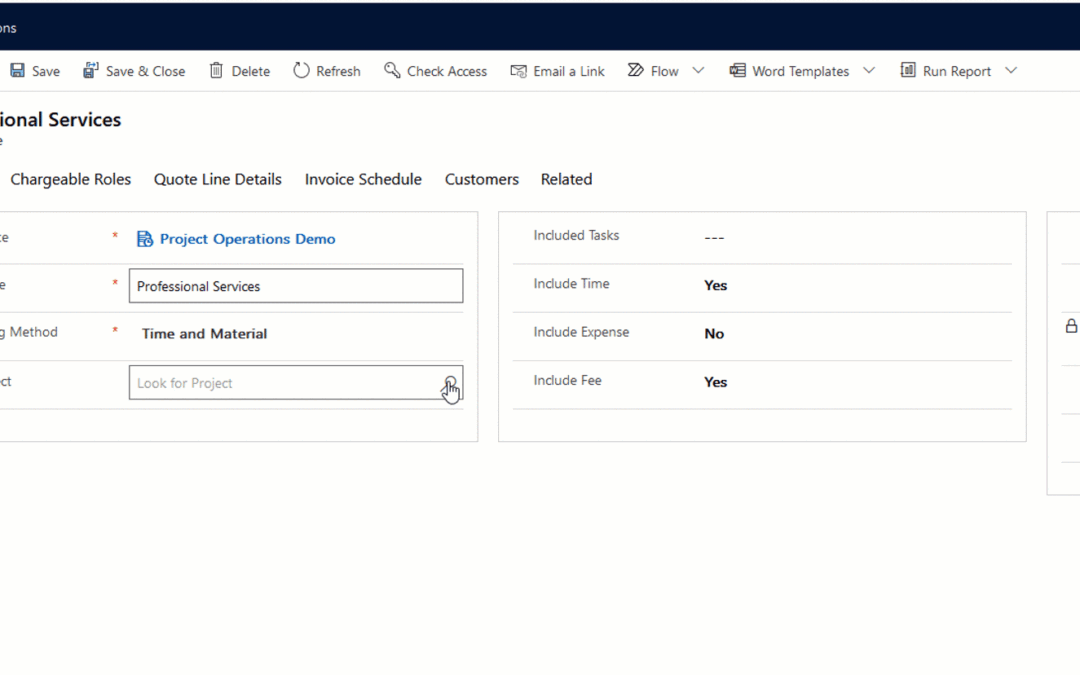1080x675 pixels.
Task: Click the Include Fee label
Action: click(x=568, y=380)
